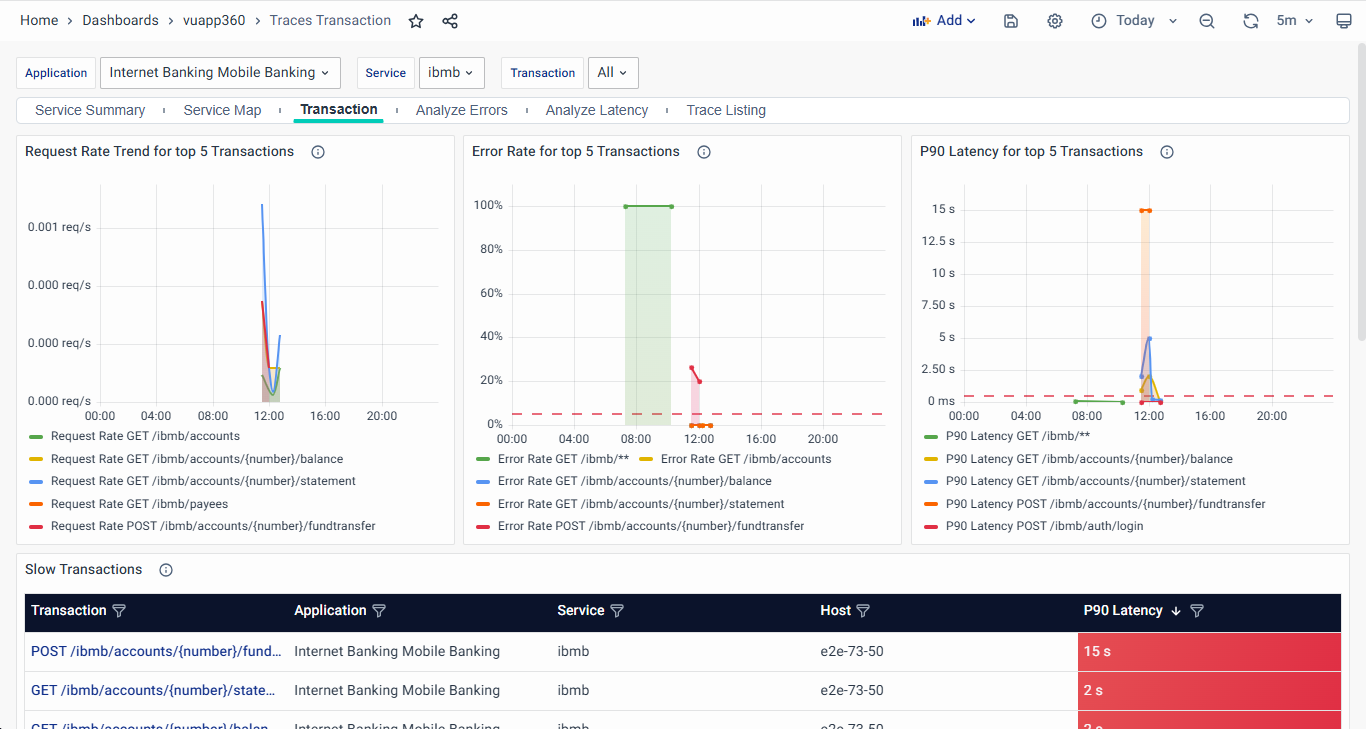The width and height of the screenshot is (1366, 729).
Task: Filter the Transaction column
Action: pos(119,611)
